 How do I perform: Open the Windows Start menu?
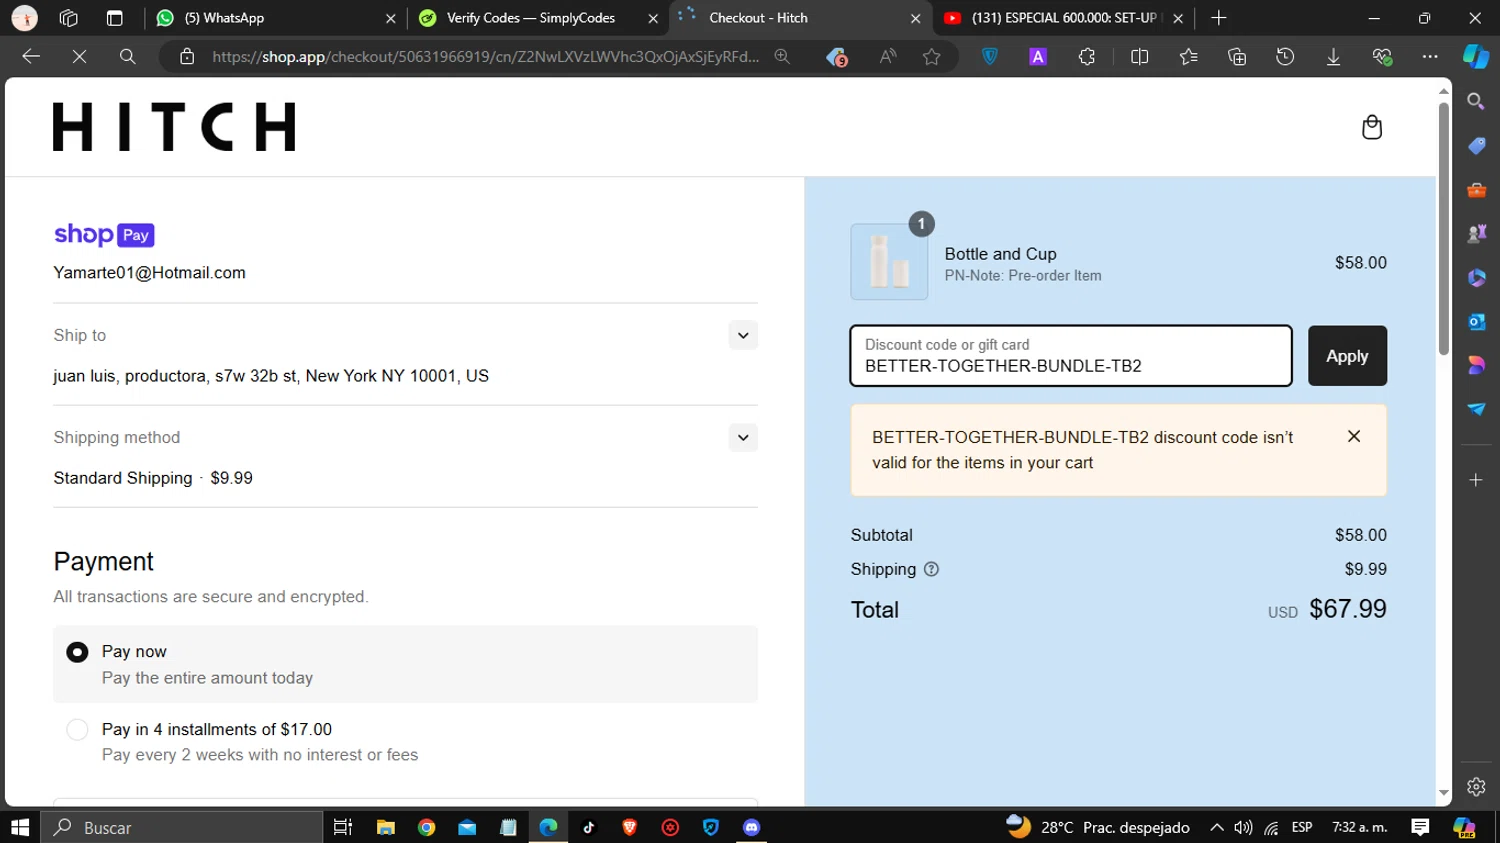tap(20, 827)
